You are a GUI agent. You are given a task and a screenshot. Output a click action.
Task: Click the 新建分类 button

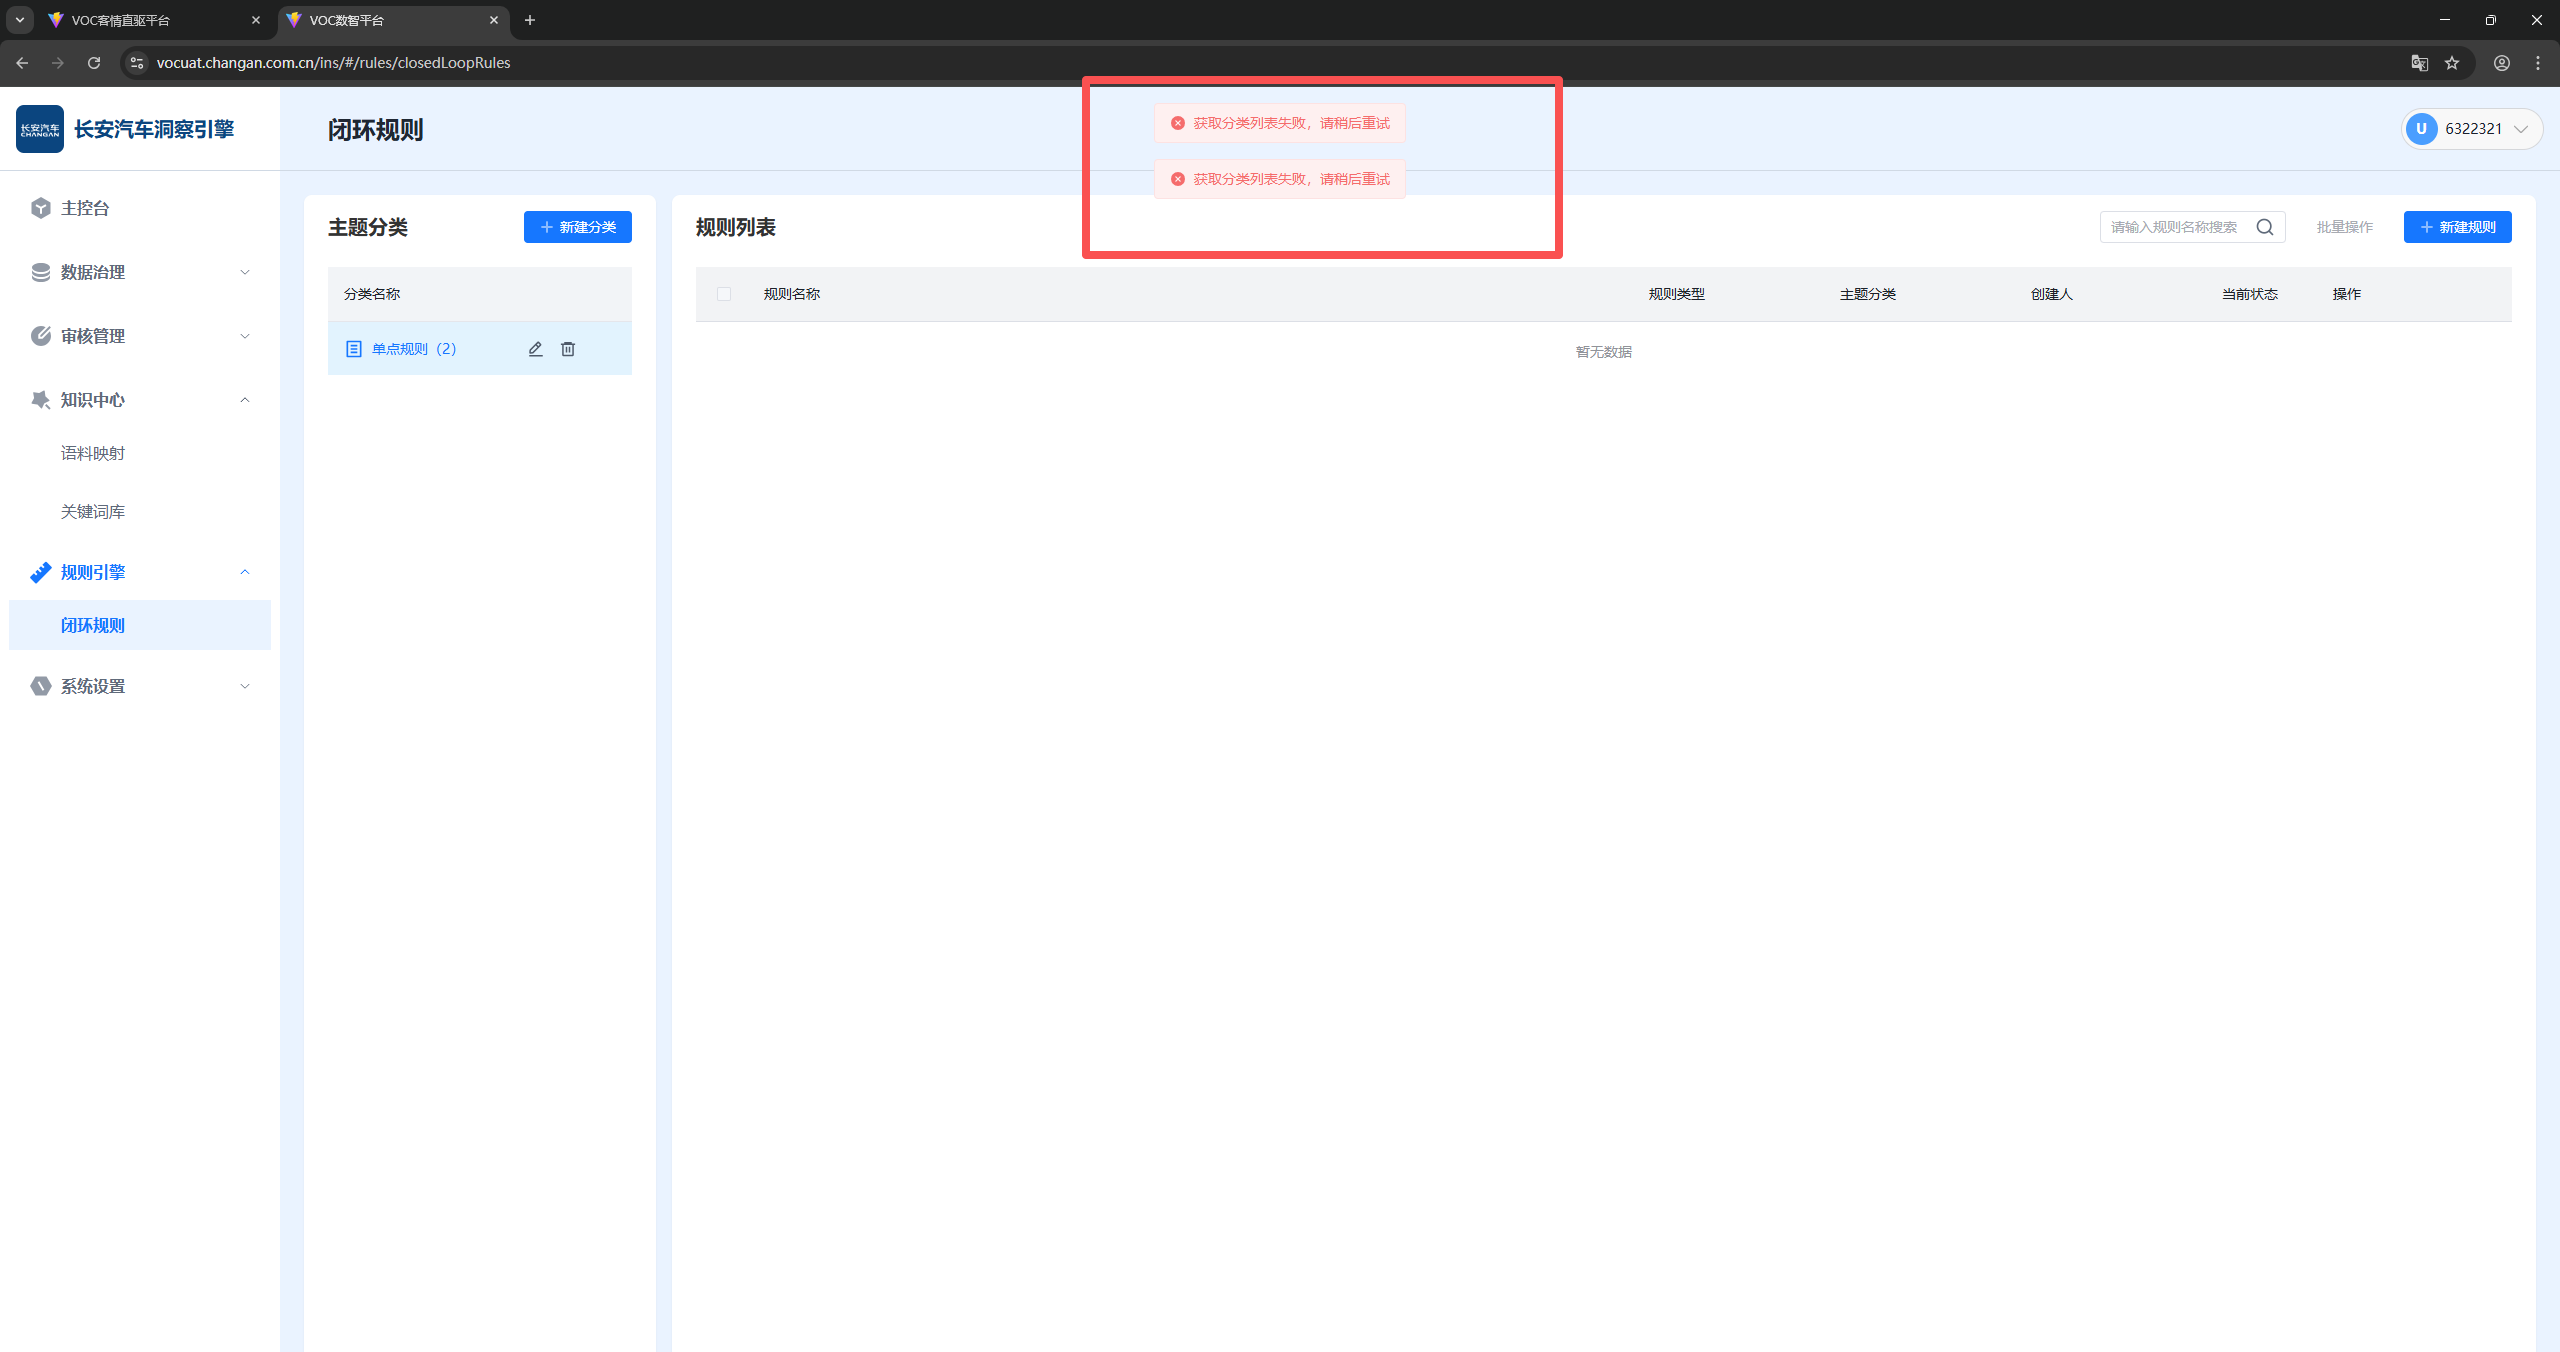pyautogui.click(x=578, y=227)
